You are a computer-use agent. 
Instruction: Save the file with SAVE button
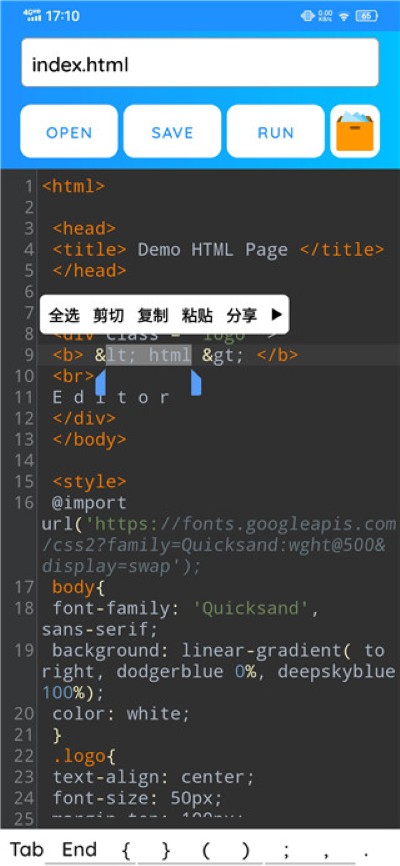tap(172, 131)
